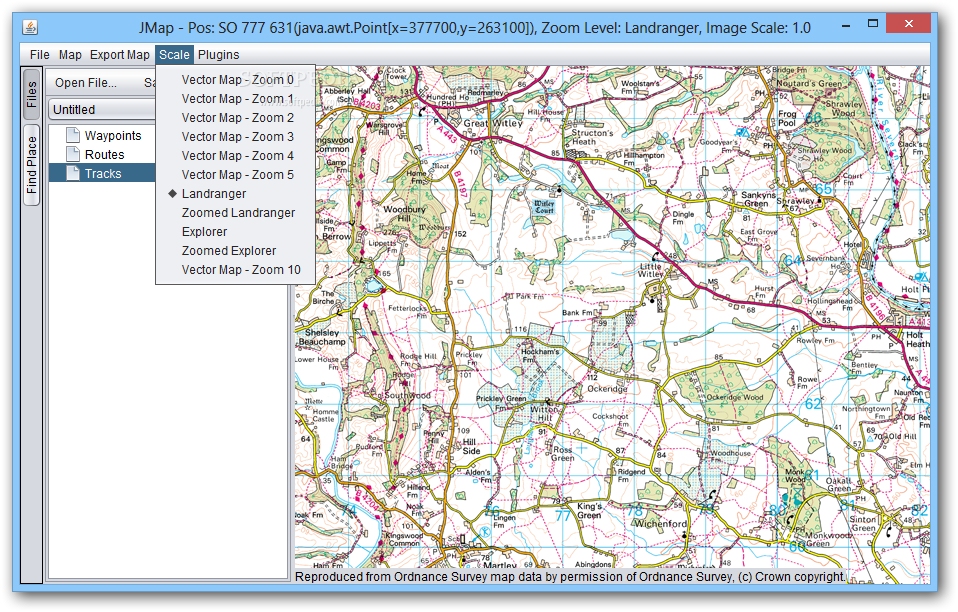Image resolution: width=958 pixels, height=612 pixels.
Task: Choose Zoomed Landranger scale
Action: point(236,213)
